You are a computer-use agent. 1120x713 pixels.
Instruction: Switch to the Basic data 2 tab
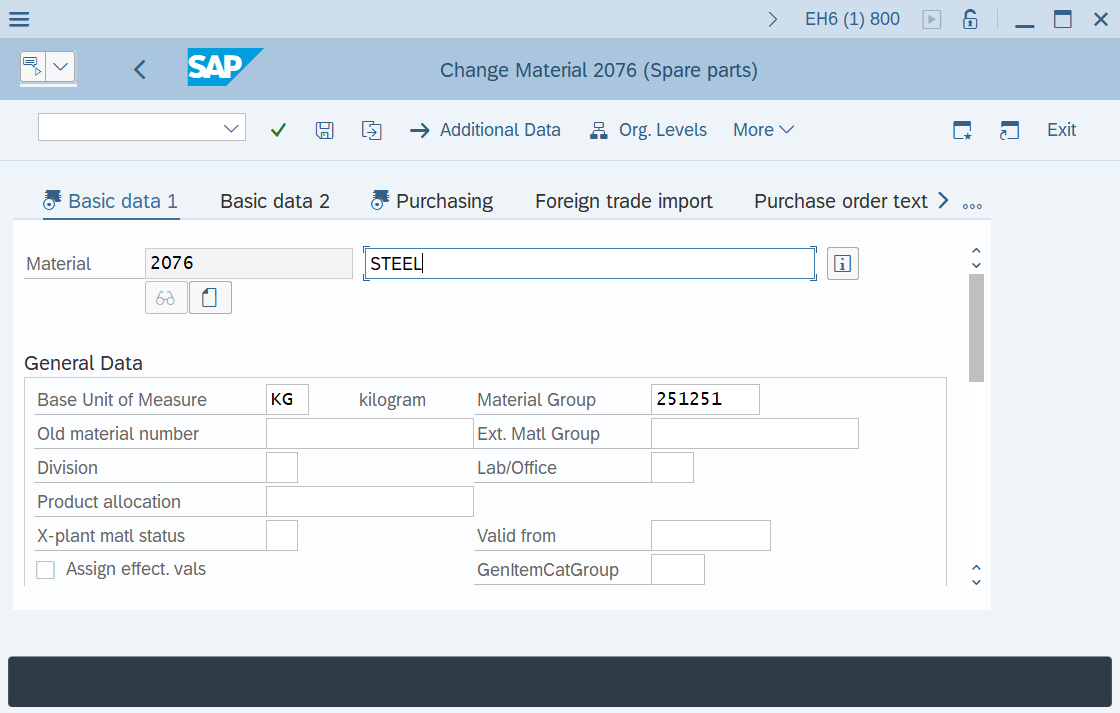click(275, 201)
